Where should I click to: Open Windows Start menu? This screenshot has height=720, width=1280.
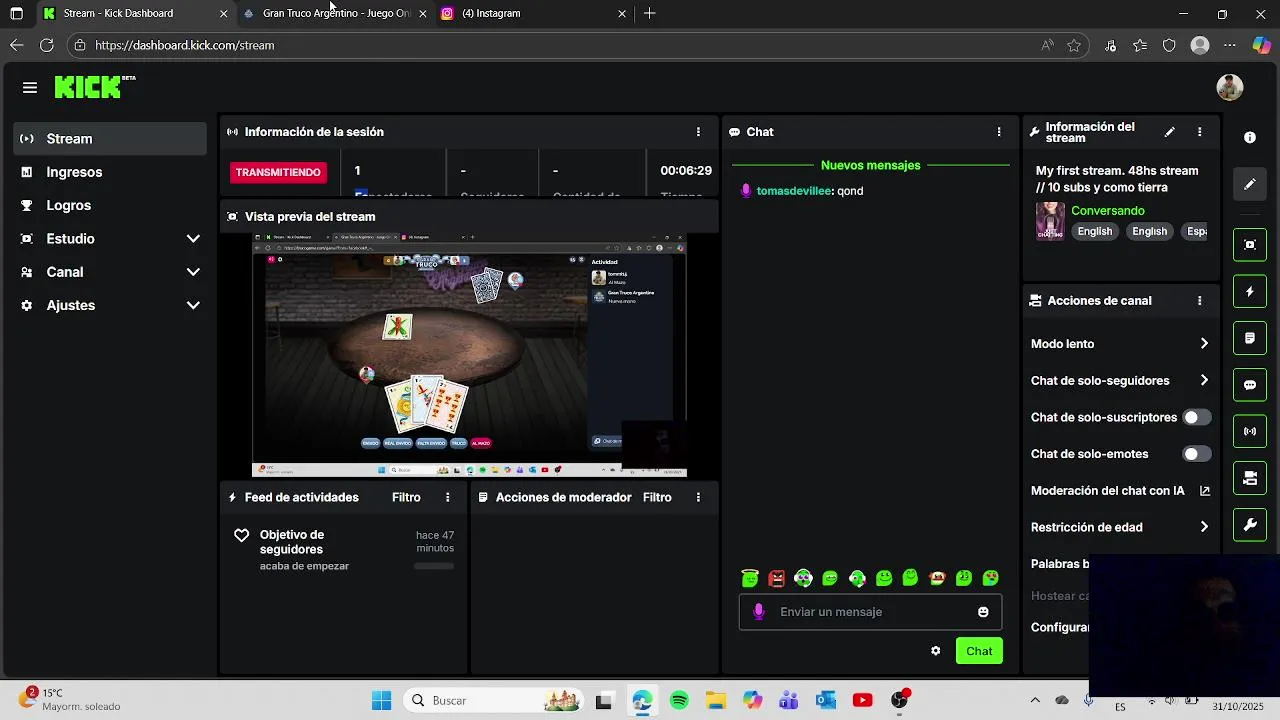tap(382, 701)
